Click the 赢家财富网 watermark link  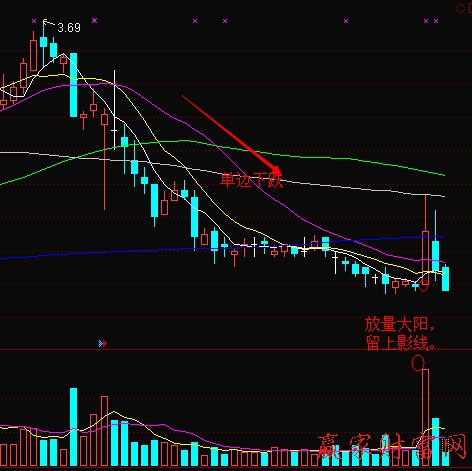coord(392,447)
